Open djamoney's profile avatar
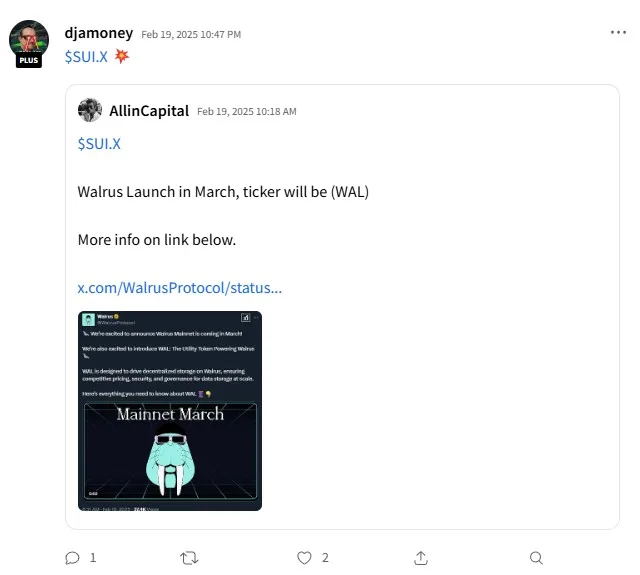640x575 pixels. click(x=29, y=40)
